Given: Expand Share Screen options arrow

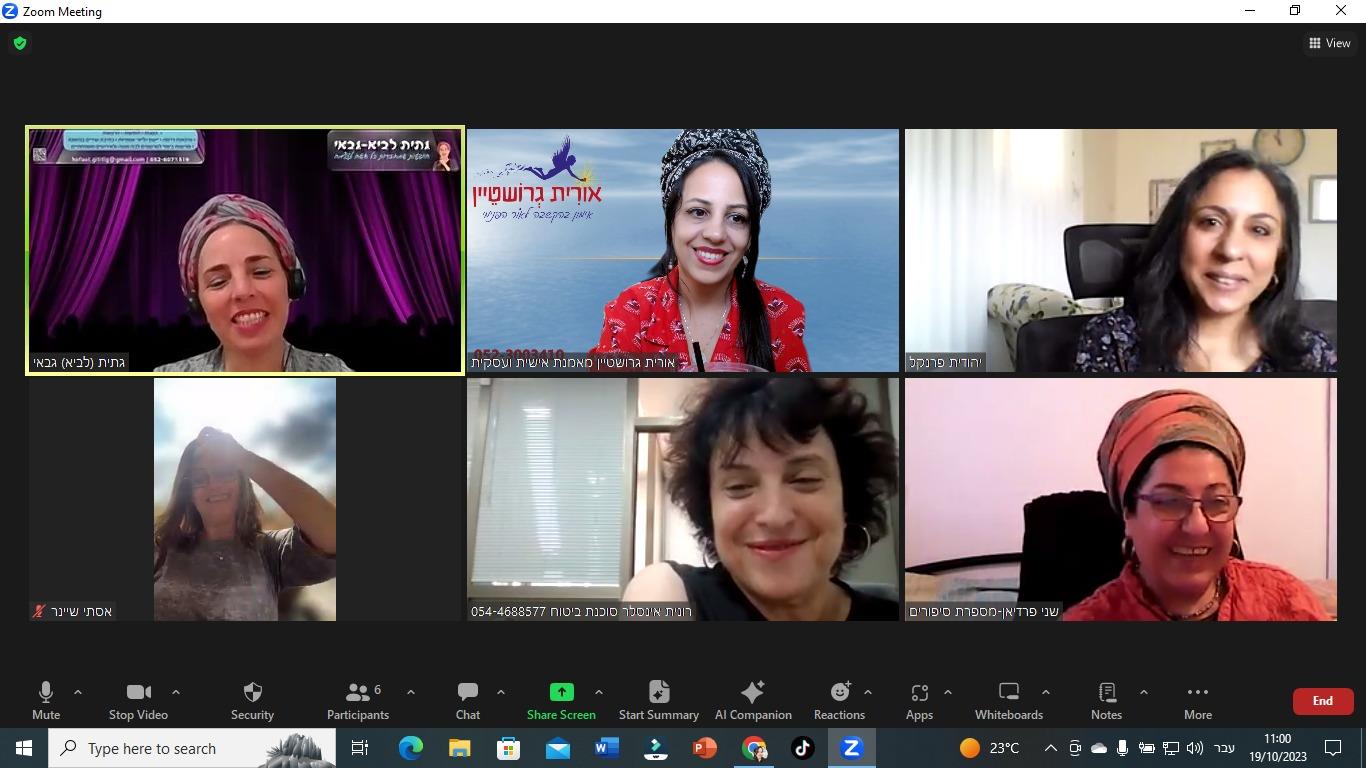Looking at the screenshot, I should pyautogui.click(x=599, y=692).
